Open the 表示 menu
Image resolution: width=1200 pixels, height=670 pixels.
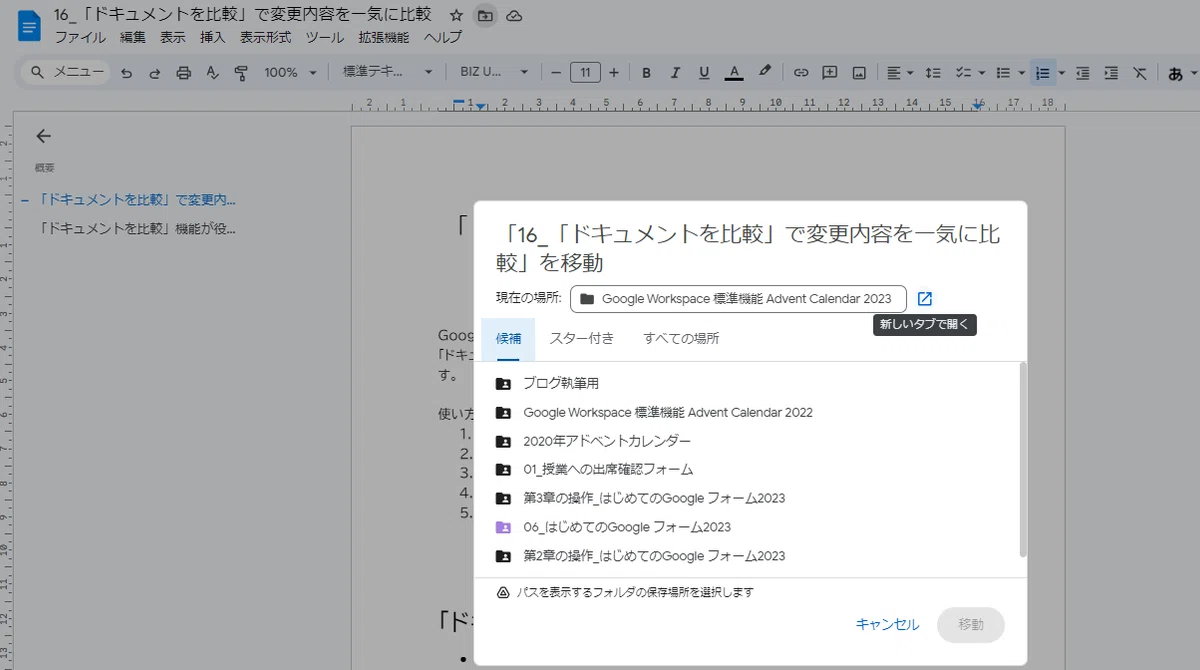173,38
